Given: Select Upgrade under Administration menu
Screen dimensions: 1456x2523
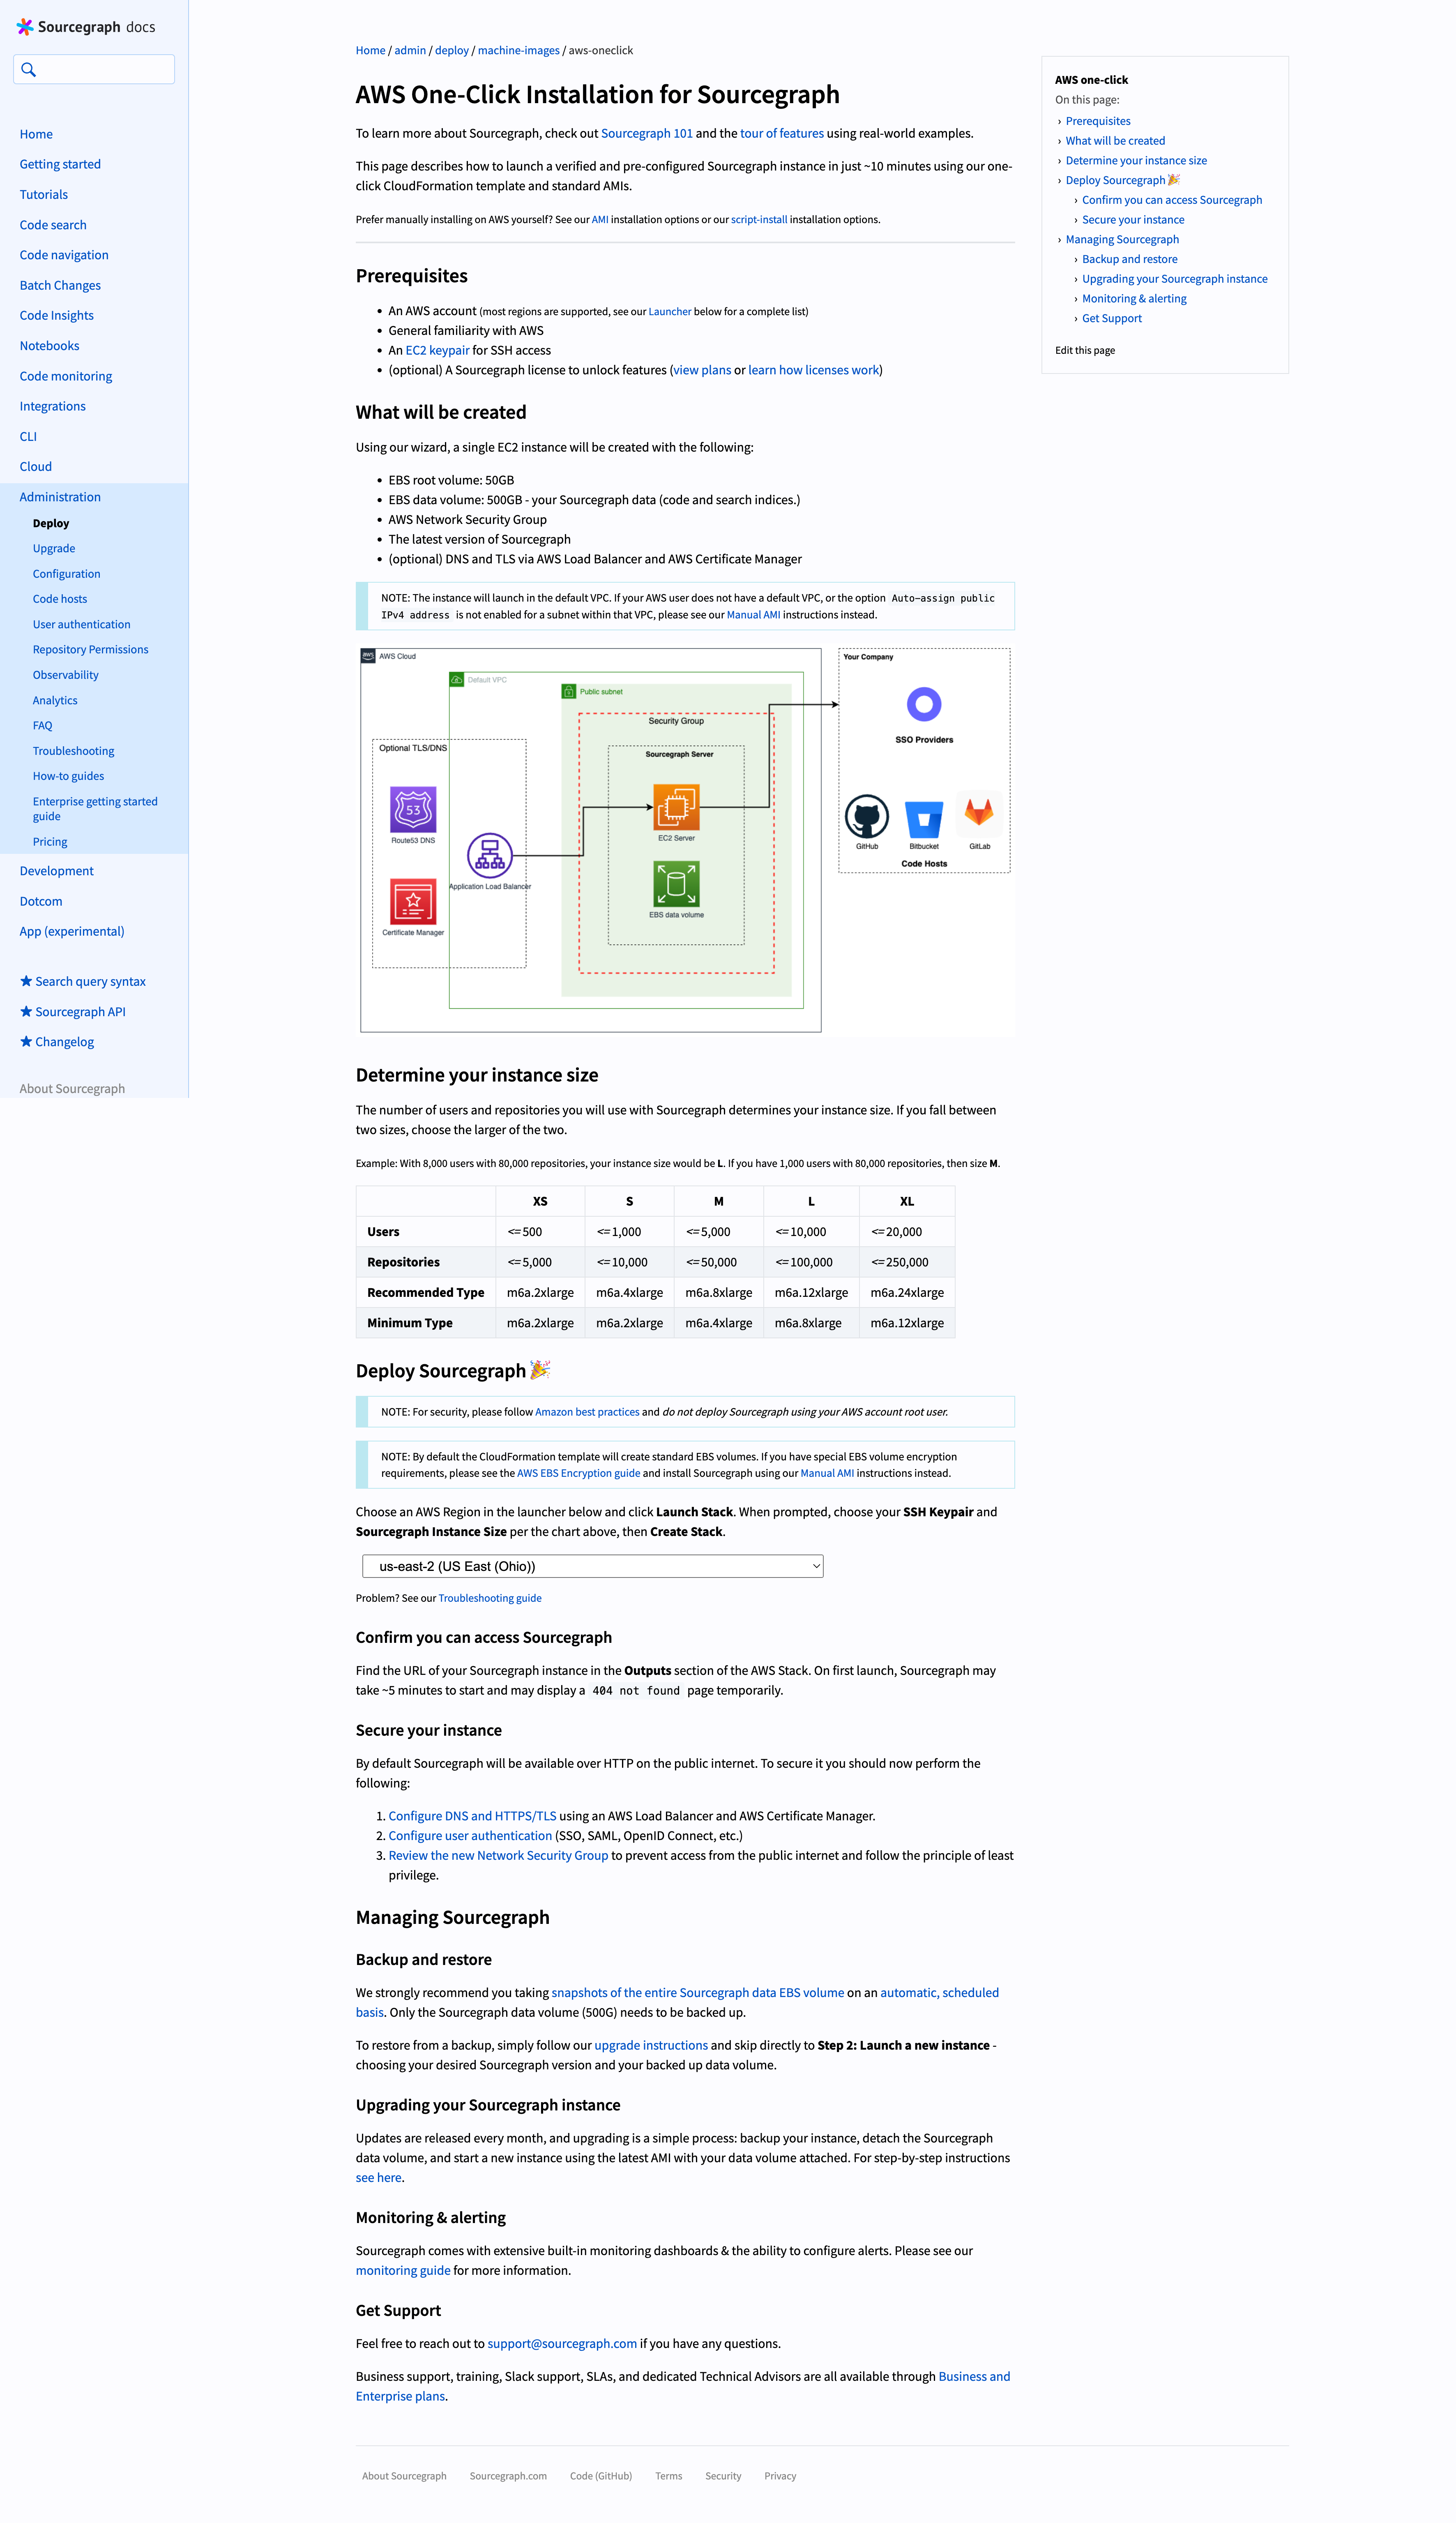Looking at the screenshot, I should (x=54, y=548).
